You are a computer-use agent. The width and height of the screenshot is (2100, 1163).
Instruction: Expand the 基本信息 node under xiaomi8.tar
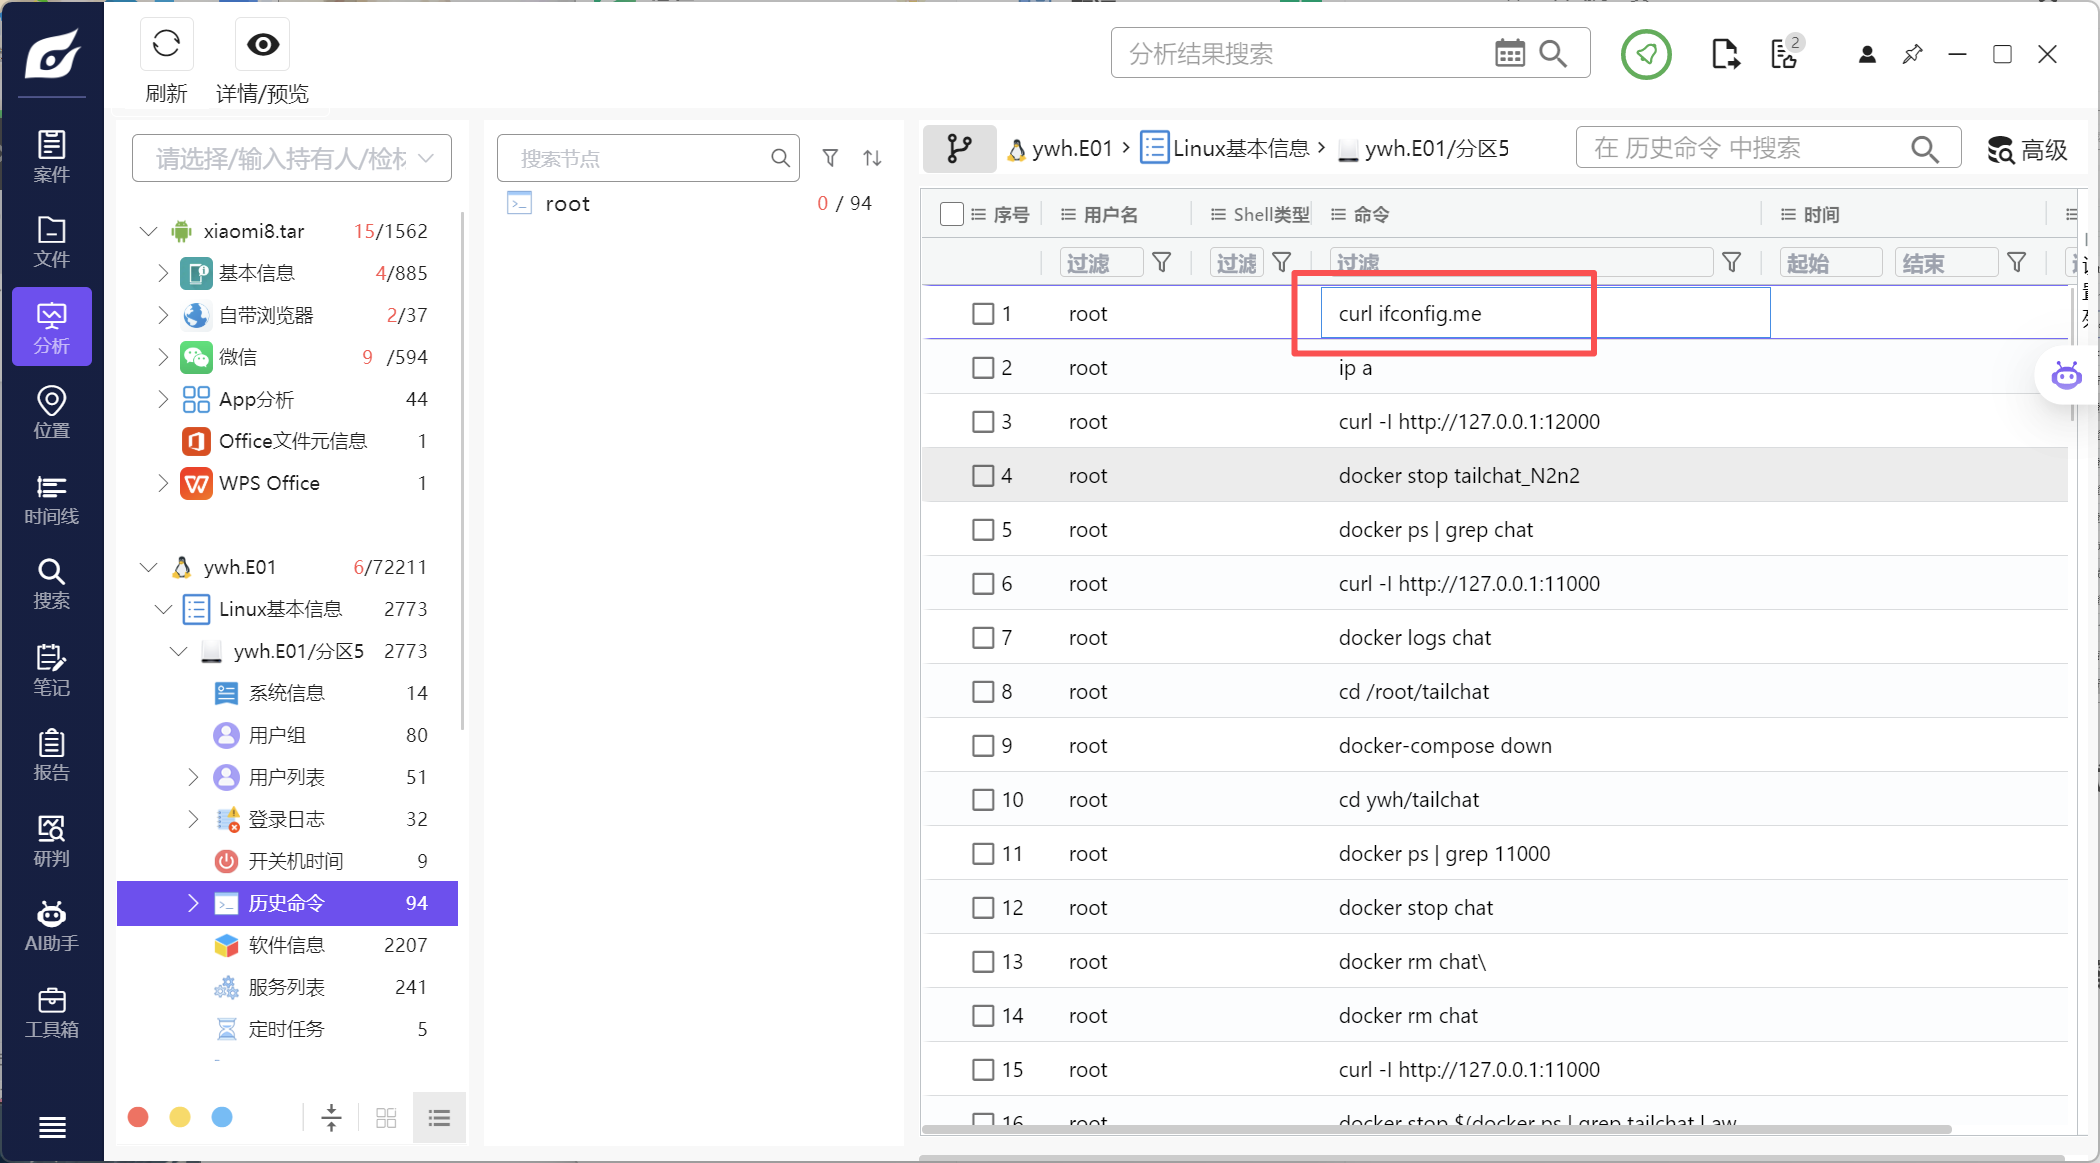point(163,273)
